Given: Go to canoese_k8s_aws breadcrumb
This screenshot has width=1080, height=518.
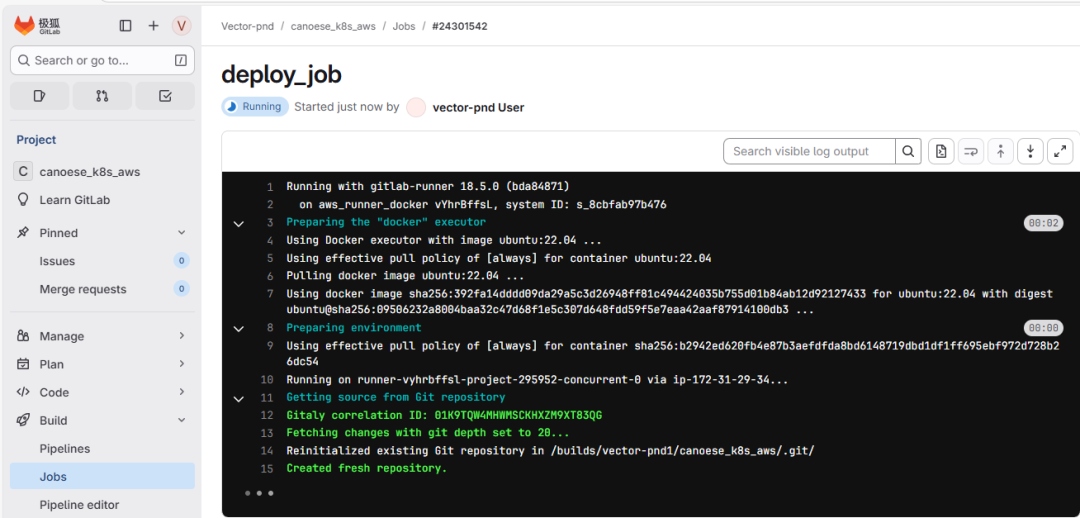Looking at the screenshot, I should pos(333,26).
